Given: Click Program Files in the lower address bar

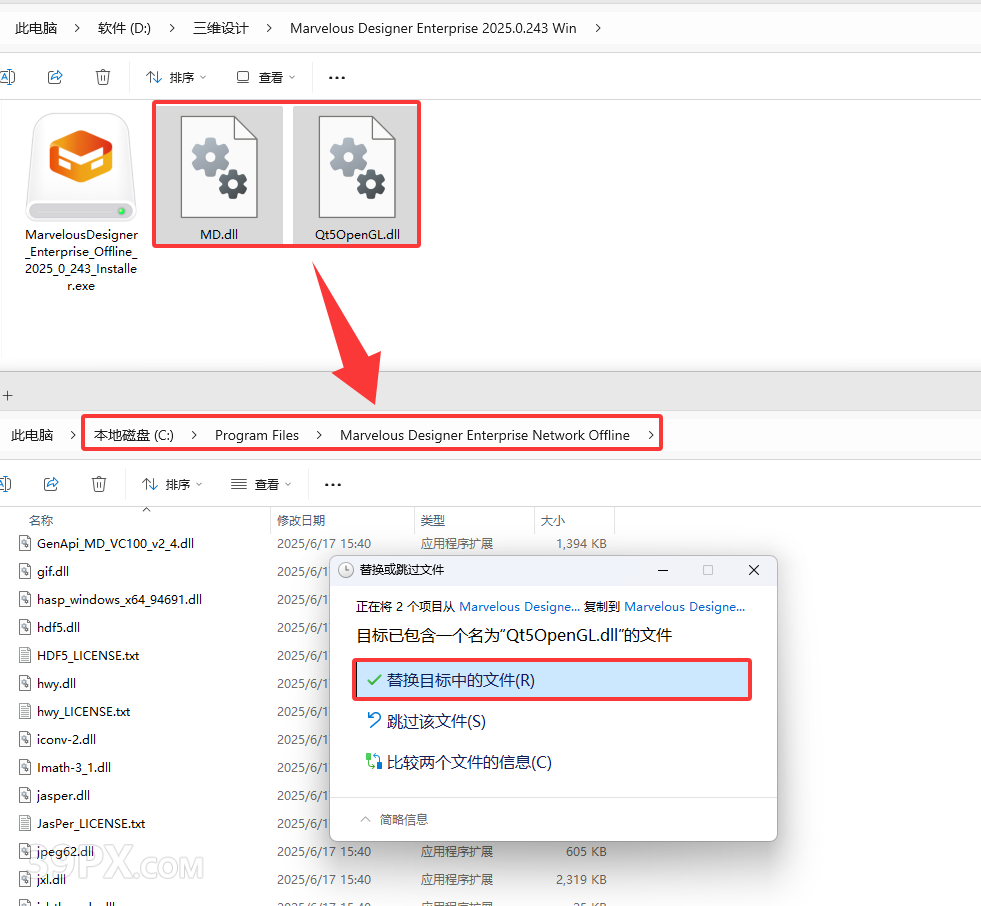Looking at the screenshot, I should point(257,435).
